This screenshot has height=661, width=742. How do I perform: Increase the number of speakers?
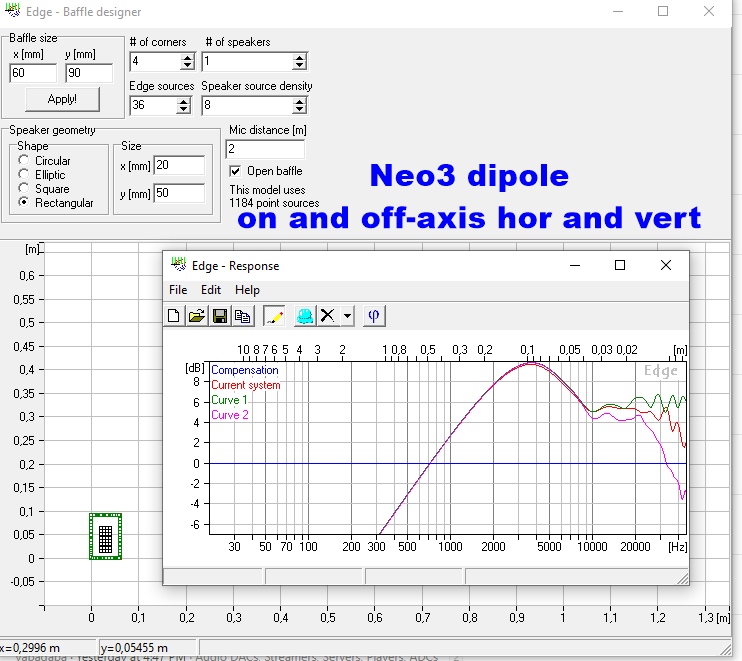(x=299, y=57)
